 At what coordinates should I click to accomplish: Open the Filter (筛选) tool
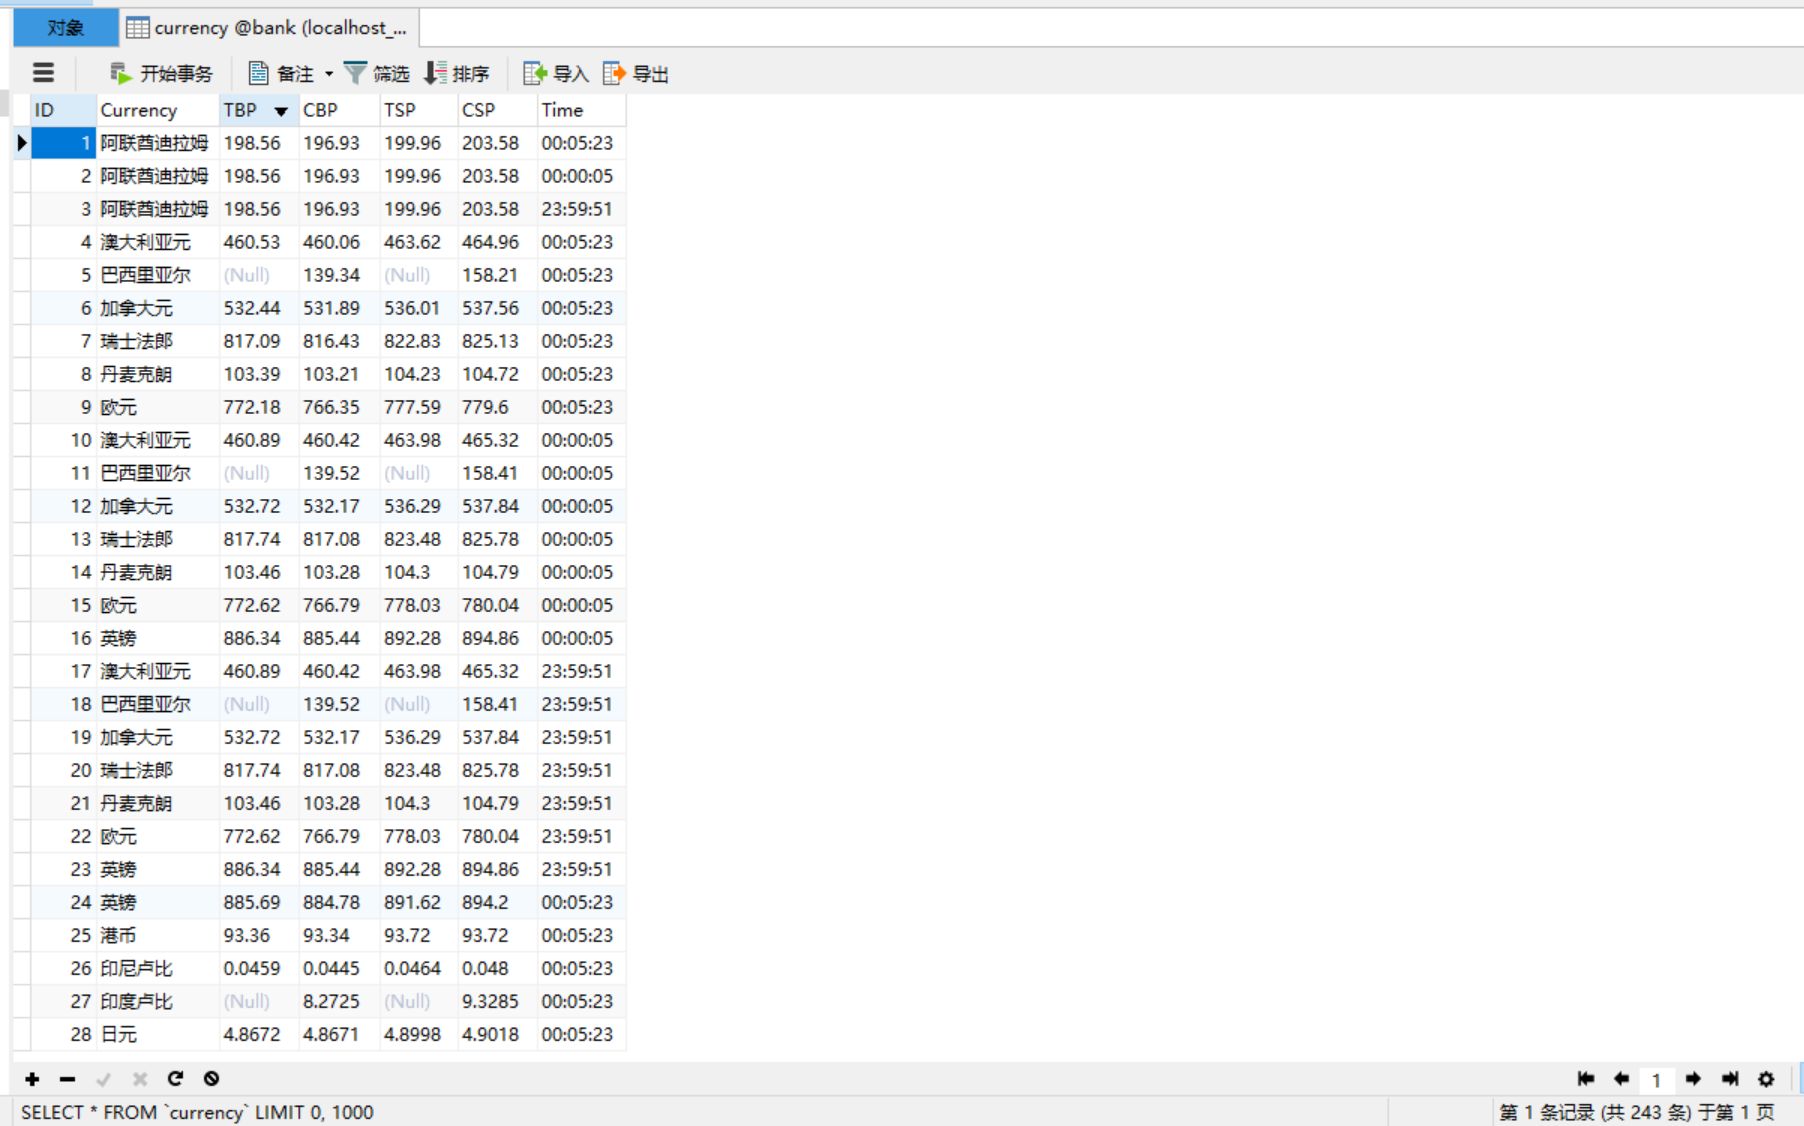coord(376,73)
